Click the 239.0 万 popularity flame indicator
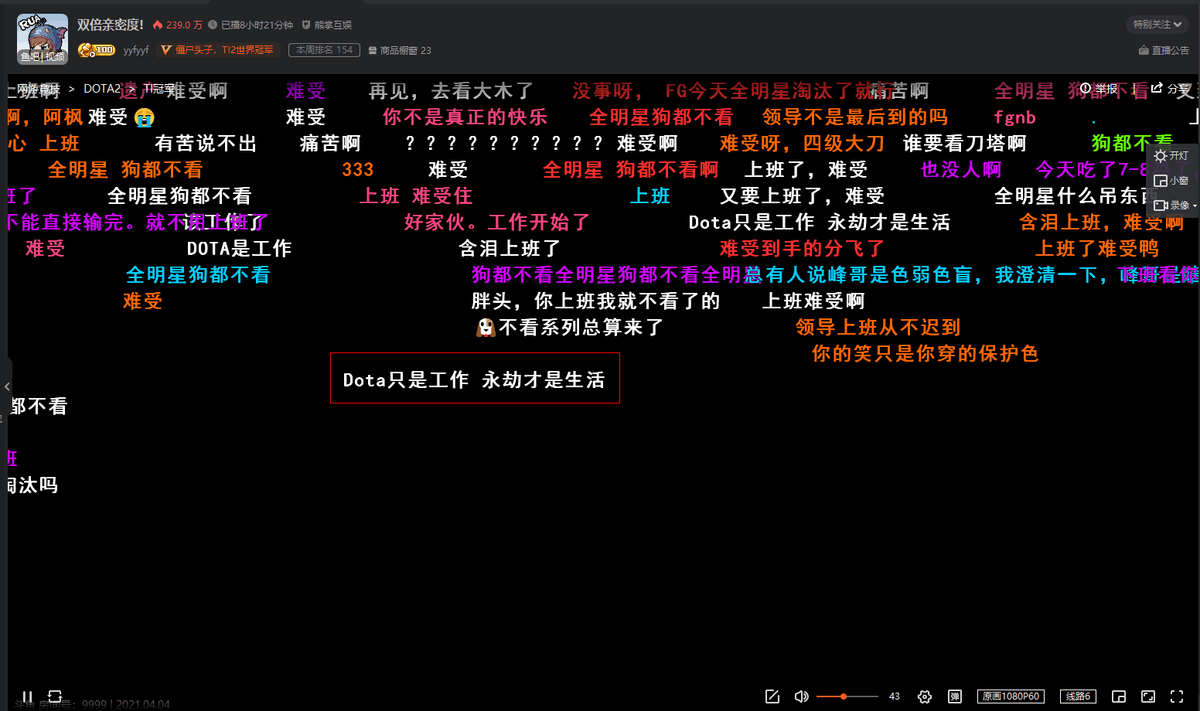1200x711 pixels. pos(178,24)
